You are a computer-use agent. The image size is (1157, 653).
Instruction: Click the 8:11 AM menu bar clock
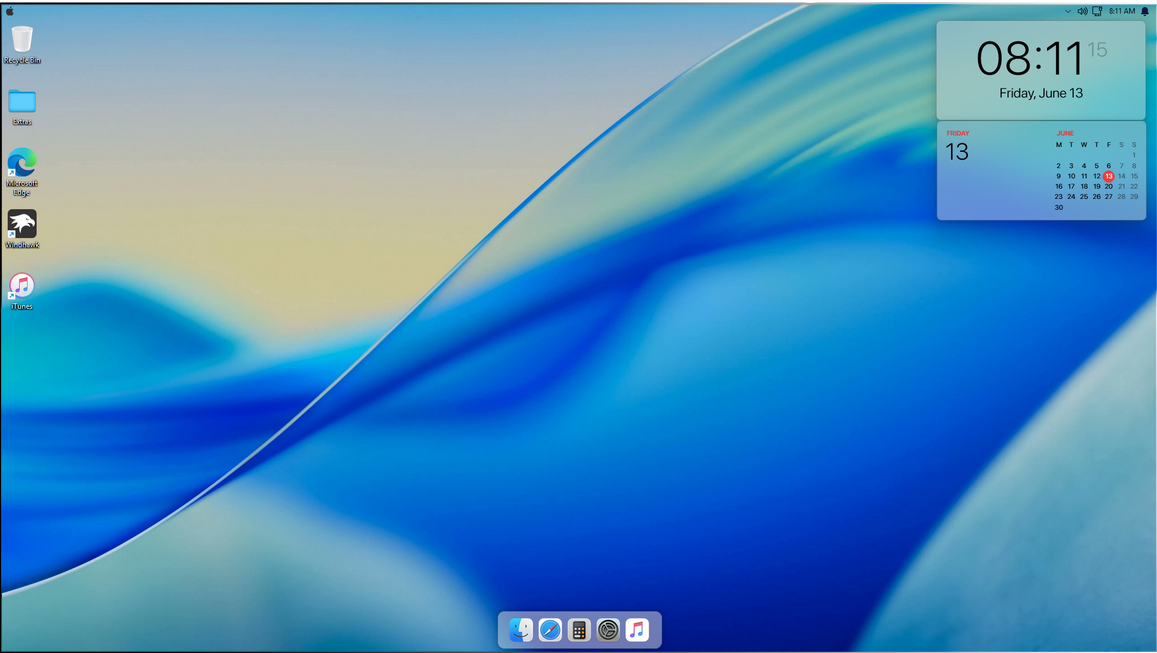coord(1122,11)
